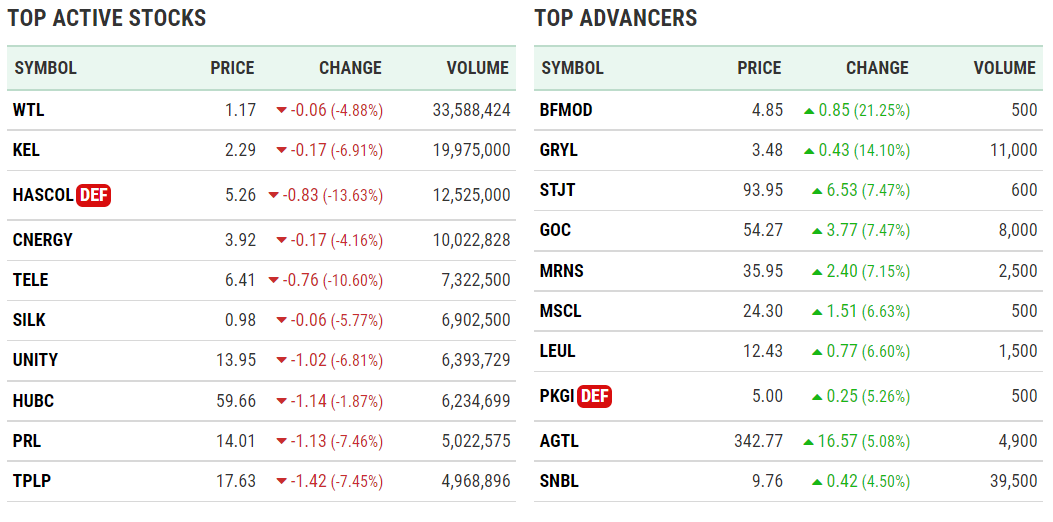Click the green up arrow in AGTL row

[807, 441]
